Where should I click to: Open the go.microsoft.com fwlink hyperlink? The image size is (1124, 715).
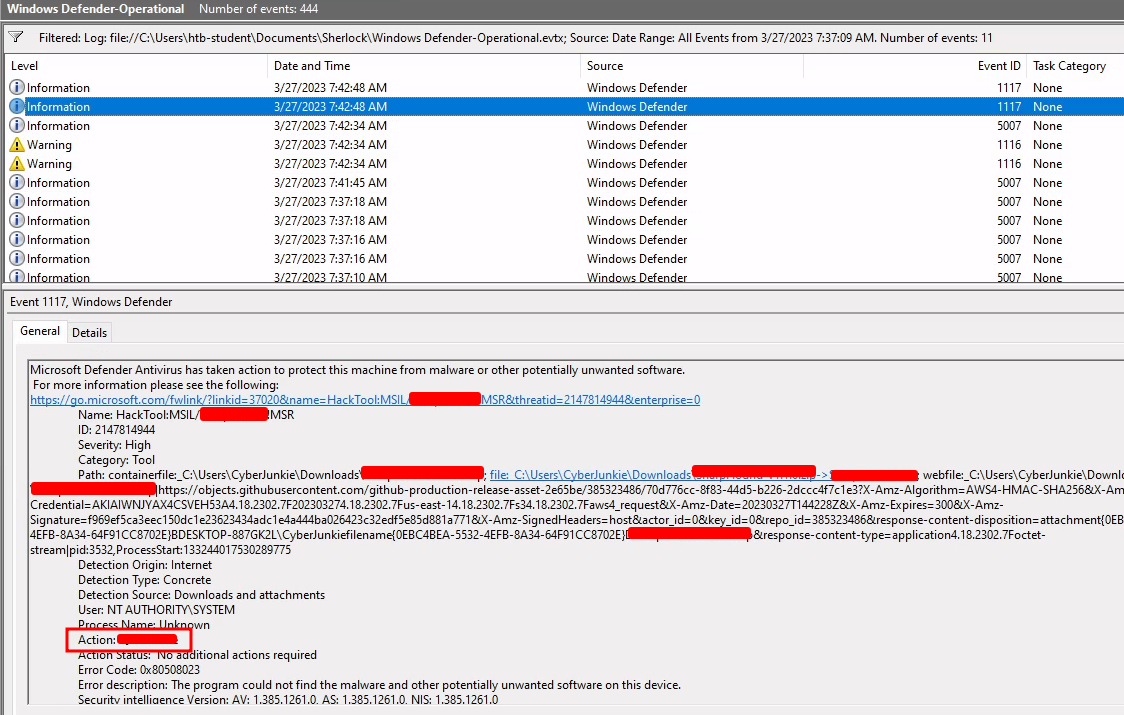(x=364, y=400)
